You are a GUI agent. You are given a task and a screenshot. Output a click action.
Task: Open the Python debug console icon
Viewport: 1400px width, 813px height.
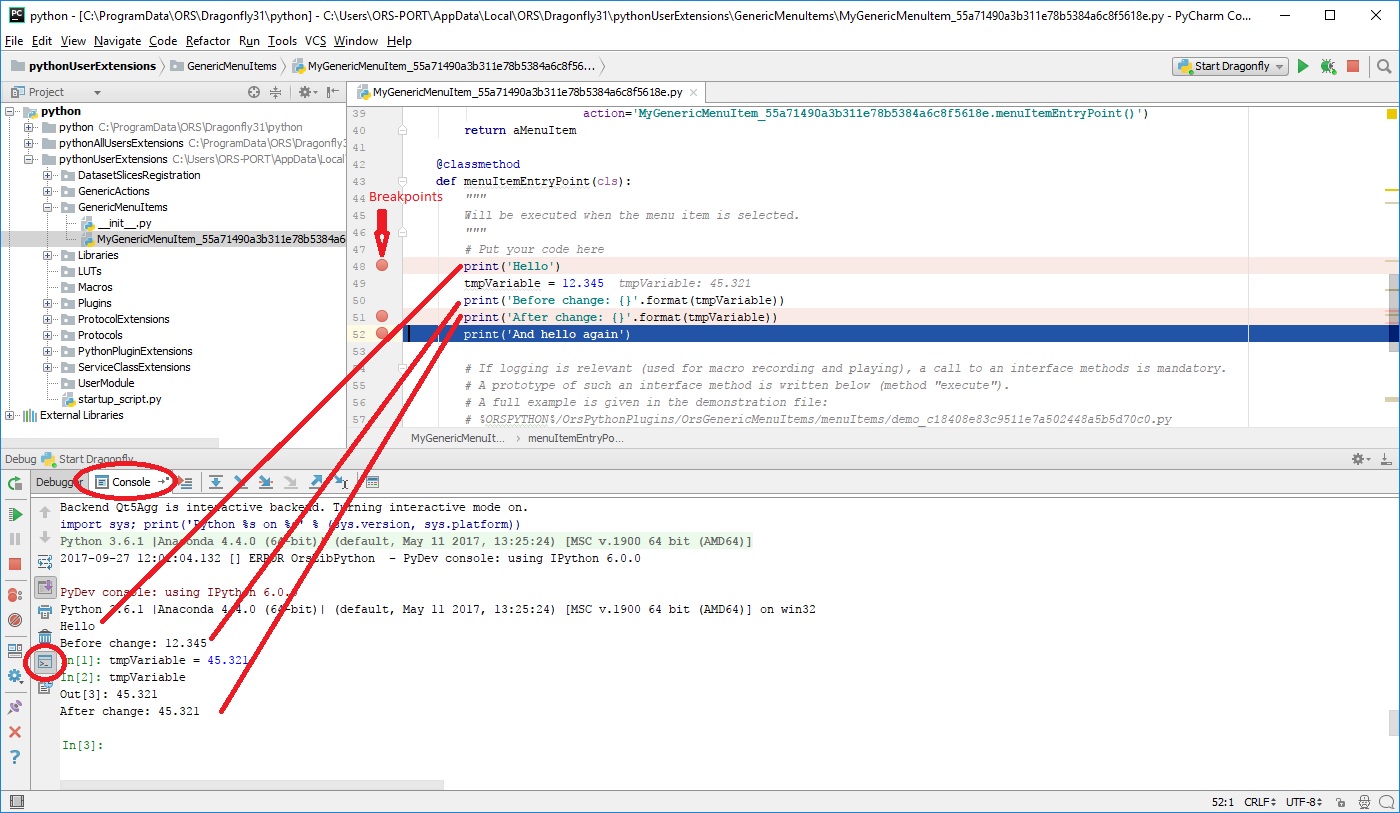pyautogui.click(x=44, y=662)
